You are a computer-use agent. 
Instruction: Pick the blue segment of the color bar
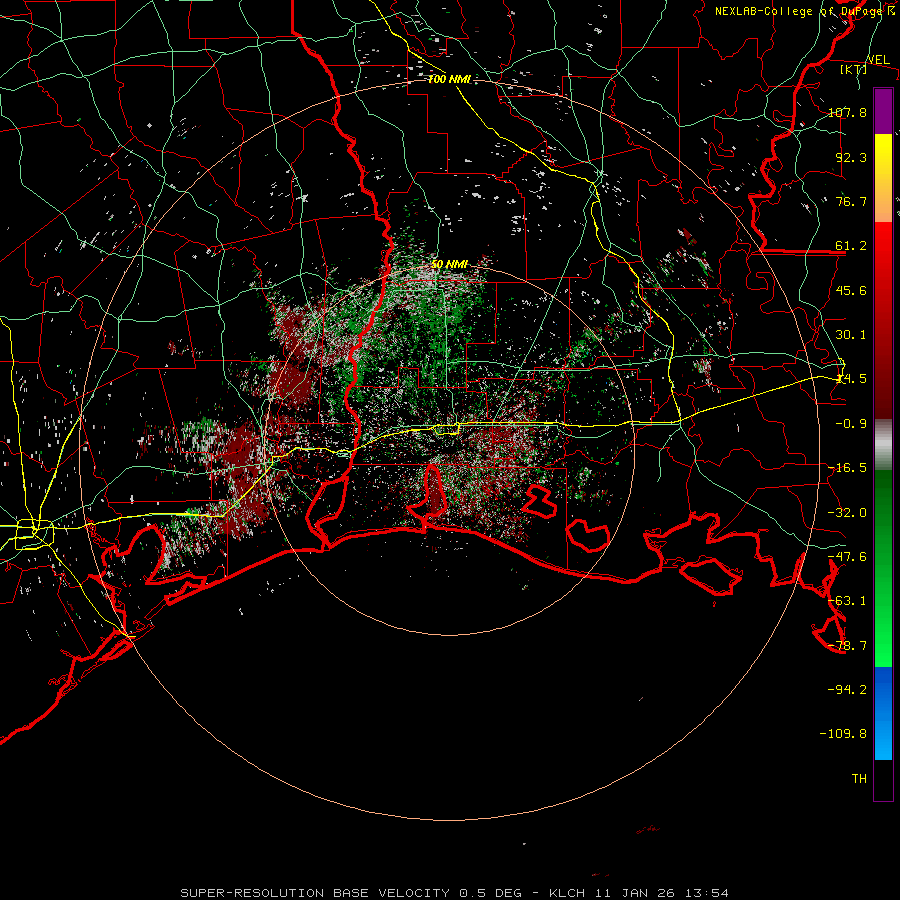[x=883, y=713]
